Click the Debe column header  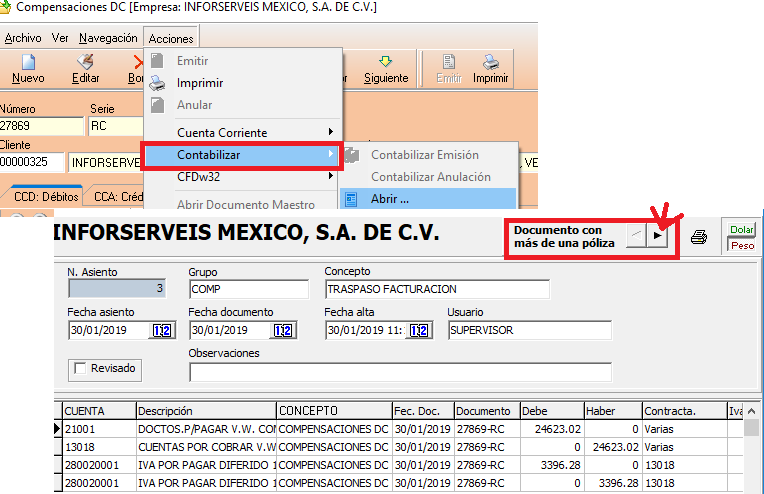click(x=552, y=411)
